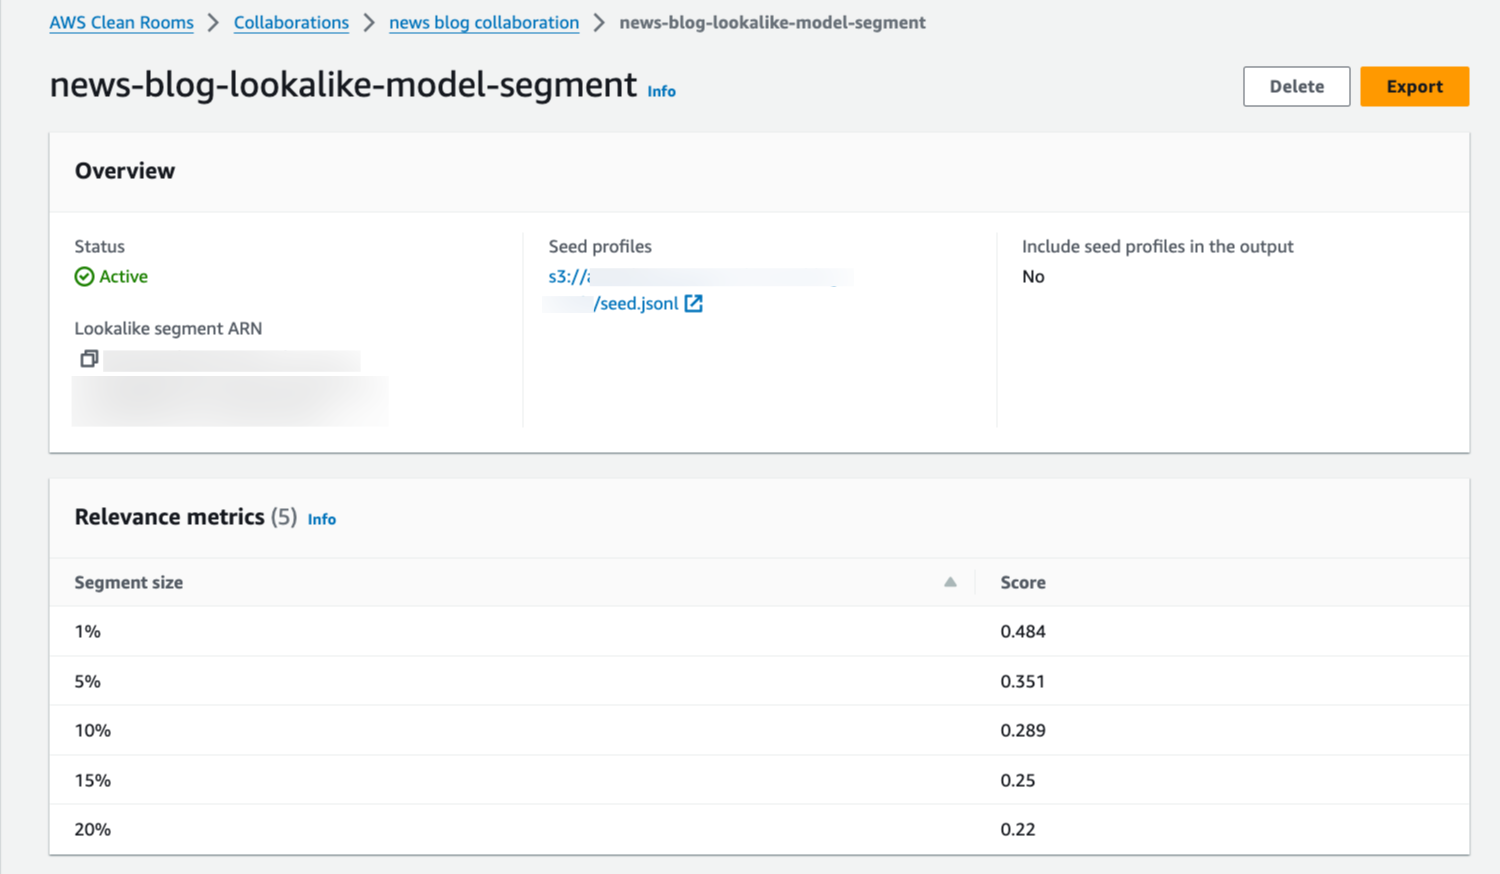Open seed.jsonl external link icon
Screen dimensions: 1500x874
(693, 303)
